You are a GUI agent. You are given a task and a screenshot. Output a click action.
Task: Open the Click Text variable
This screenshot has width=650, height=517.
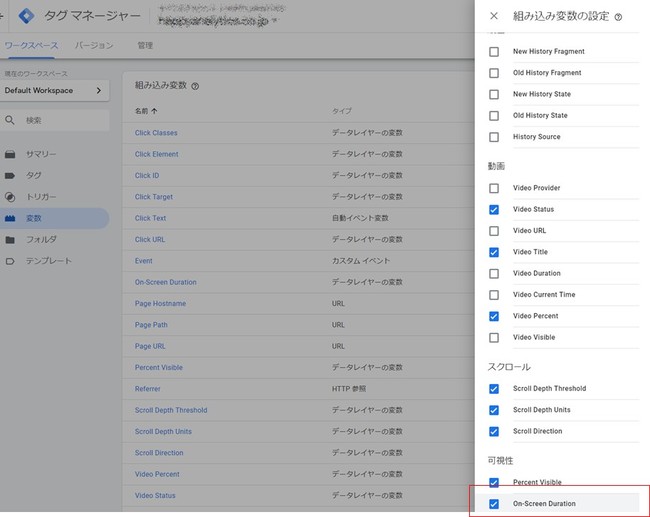pyautogui.click(x=150, y=218)
